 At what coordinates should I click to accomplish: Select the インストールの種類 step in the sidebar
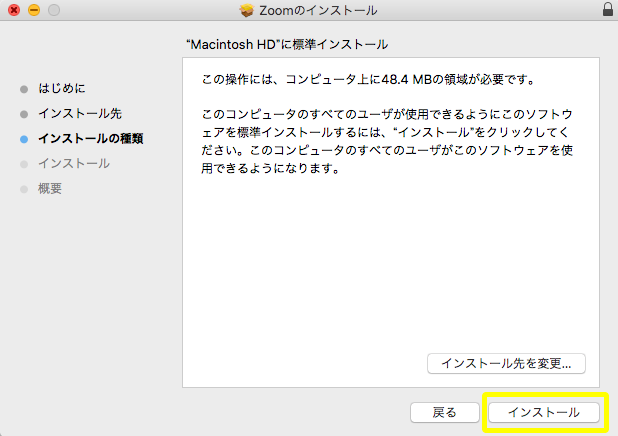[90, 139]
